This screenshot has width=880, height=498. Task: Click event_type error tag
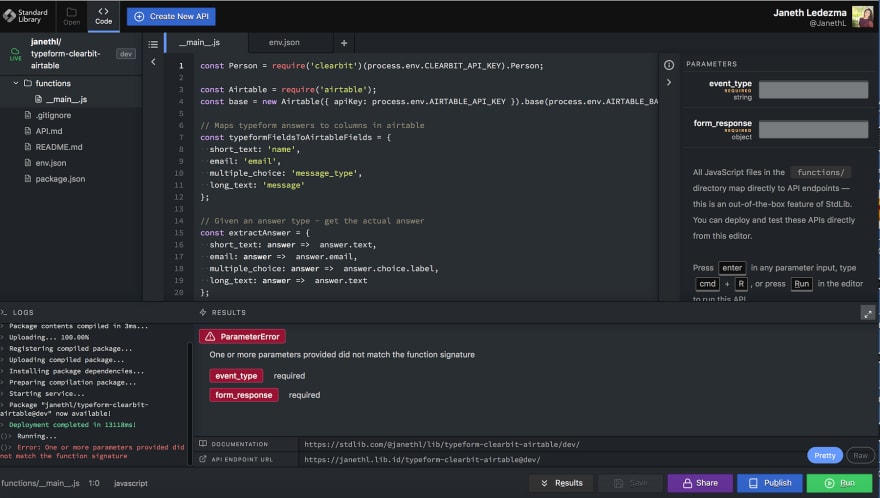click(236, 376)
